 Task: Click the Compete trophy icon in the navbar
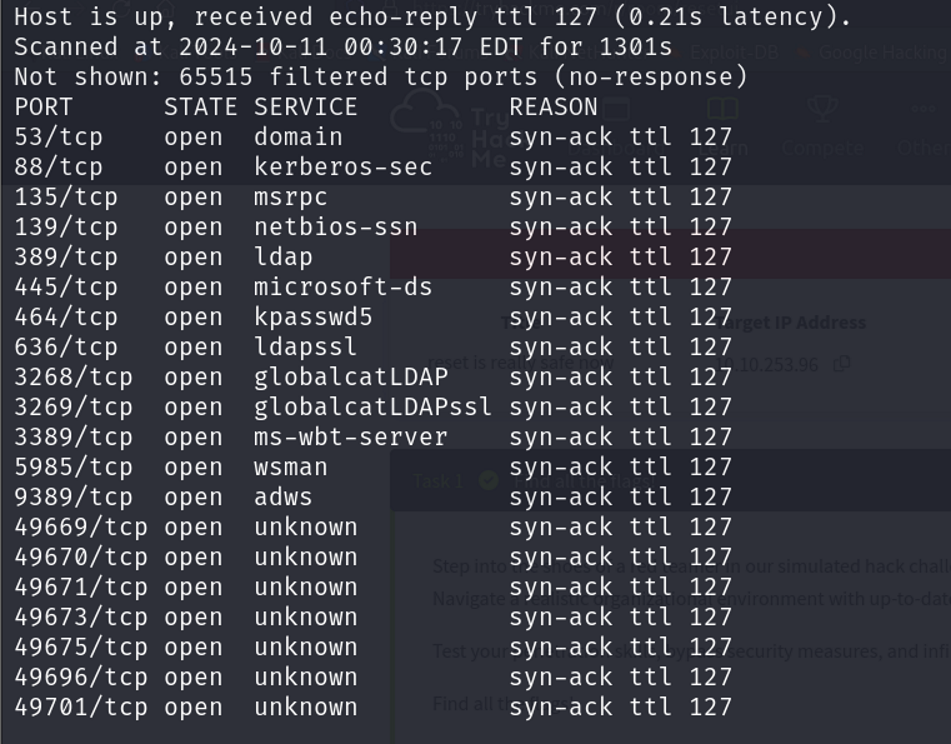(x=821, y=106)
